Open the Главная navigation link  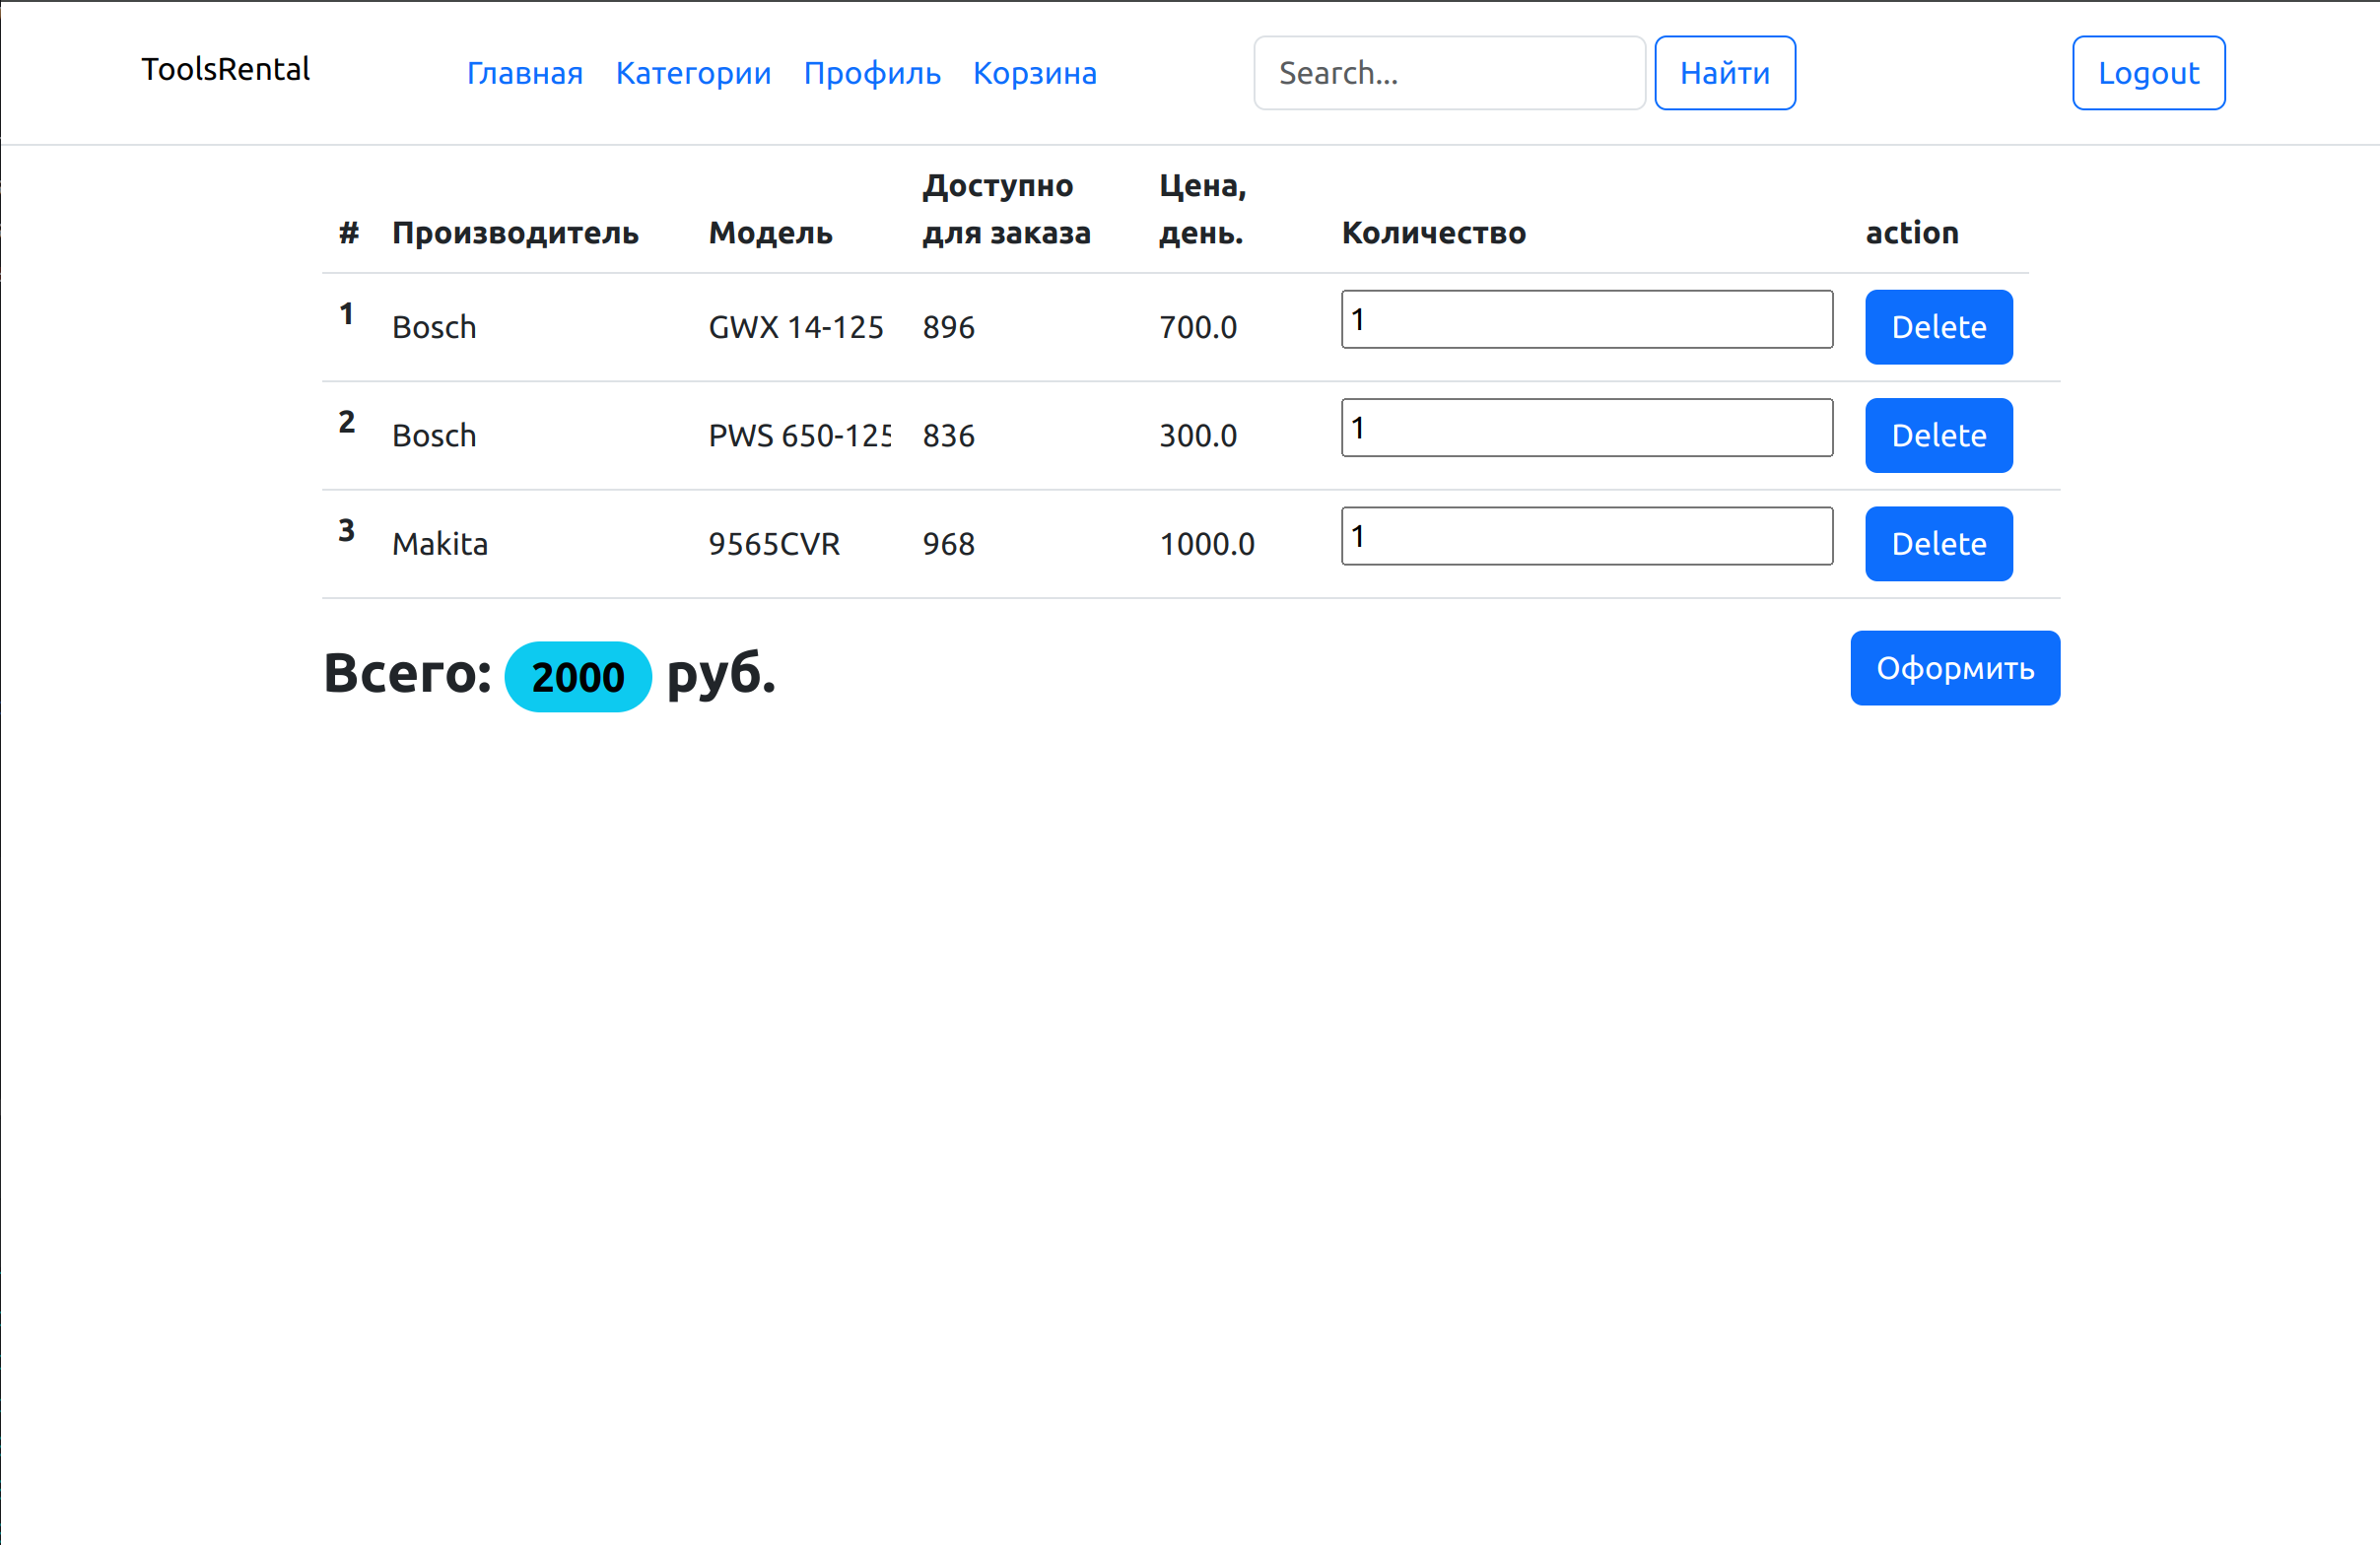coord(524,73)
